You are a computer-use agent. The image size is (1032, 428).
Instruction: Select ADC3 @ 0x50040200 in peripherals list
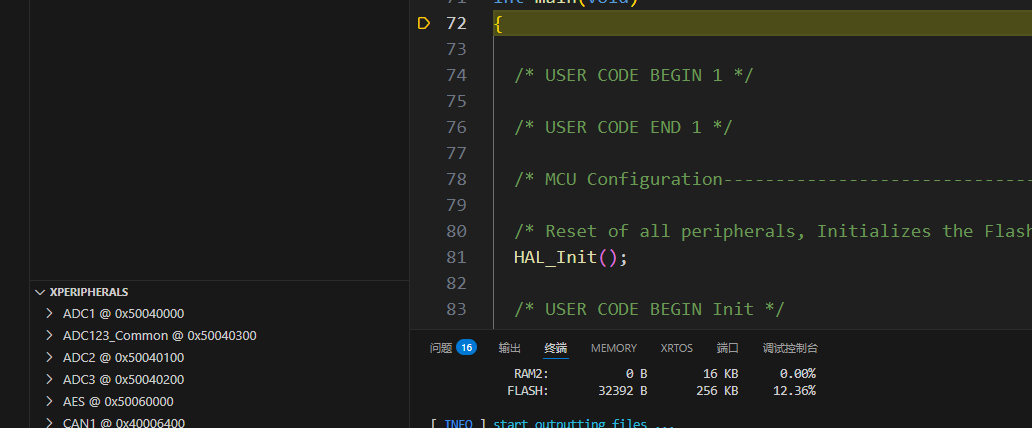122,380
